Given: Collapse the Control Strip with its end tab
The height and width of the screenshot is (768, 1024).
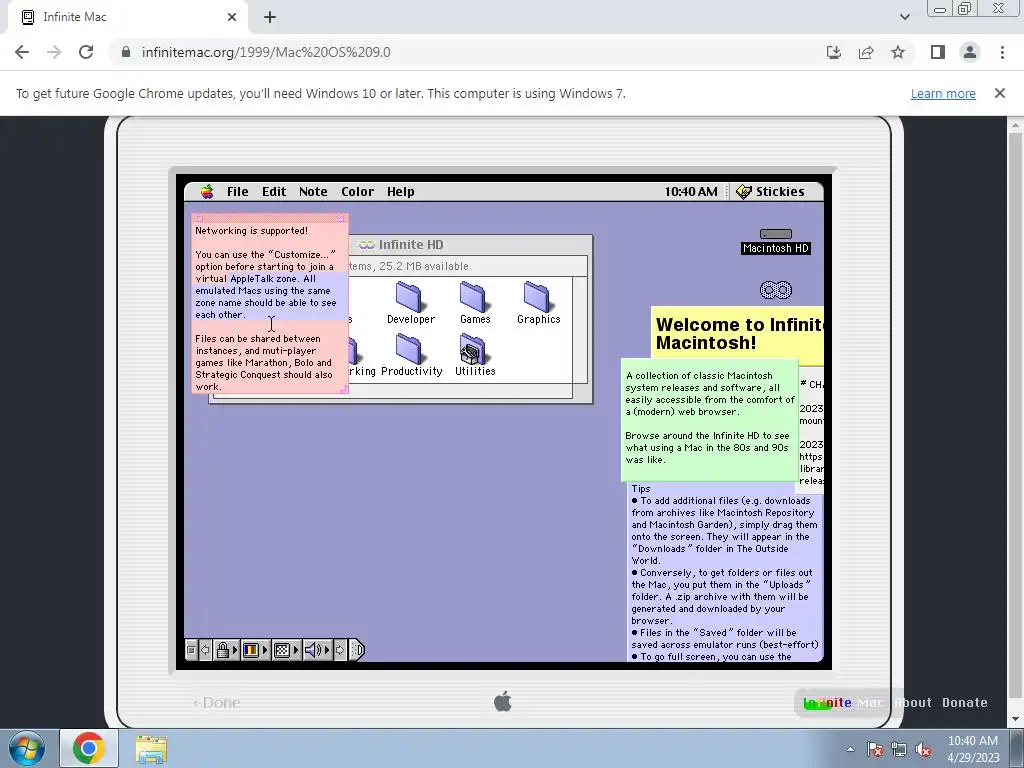Looking at the screenshot, I should pyautogui.click(x=357, y=650).
